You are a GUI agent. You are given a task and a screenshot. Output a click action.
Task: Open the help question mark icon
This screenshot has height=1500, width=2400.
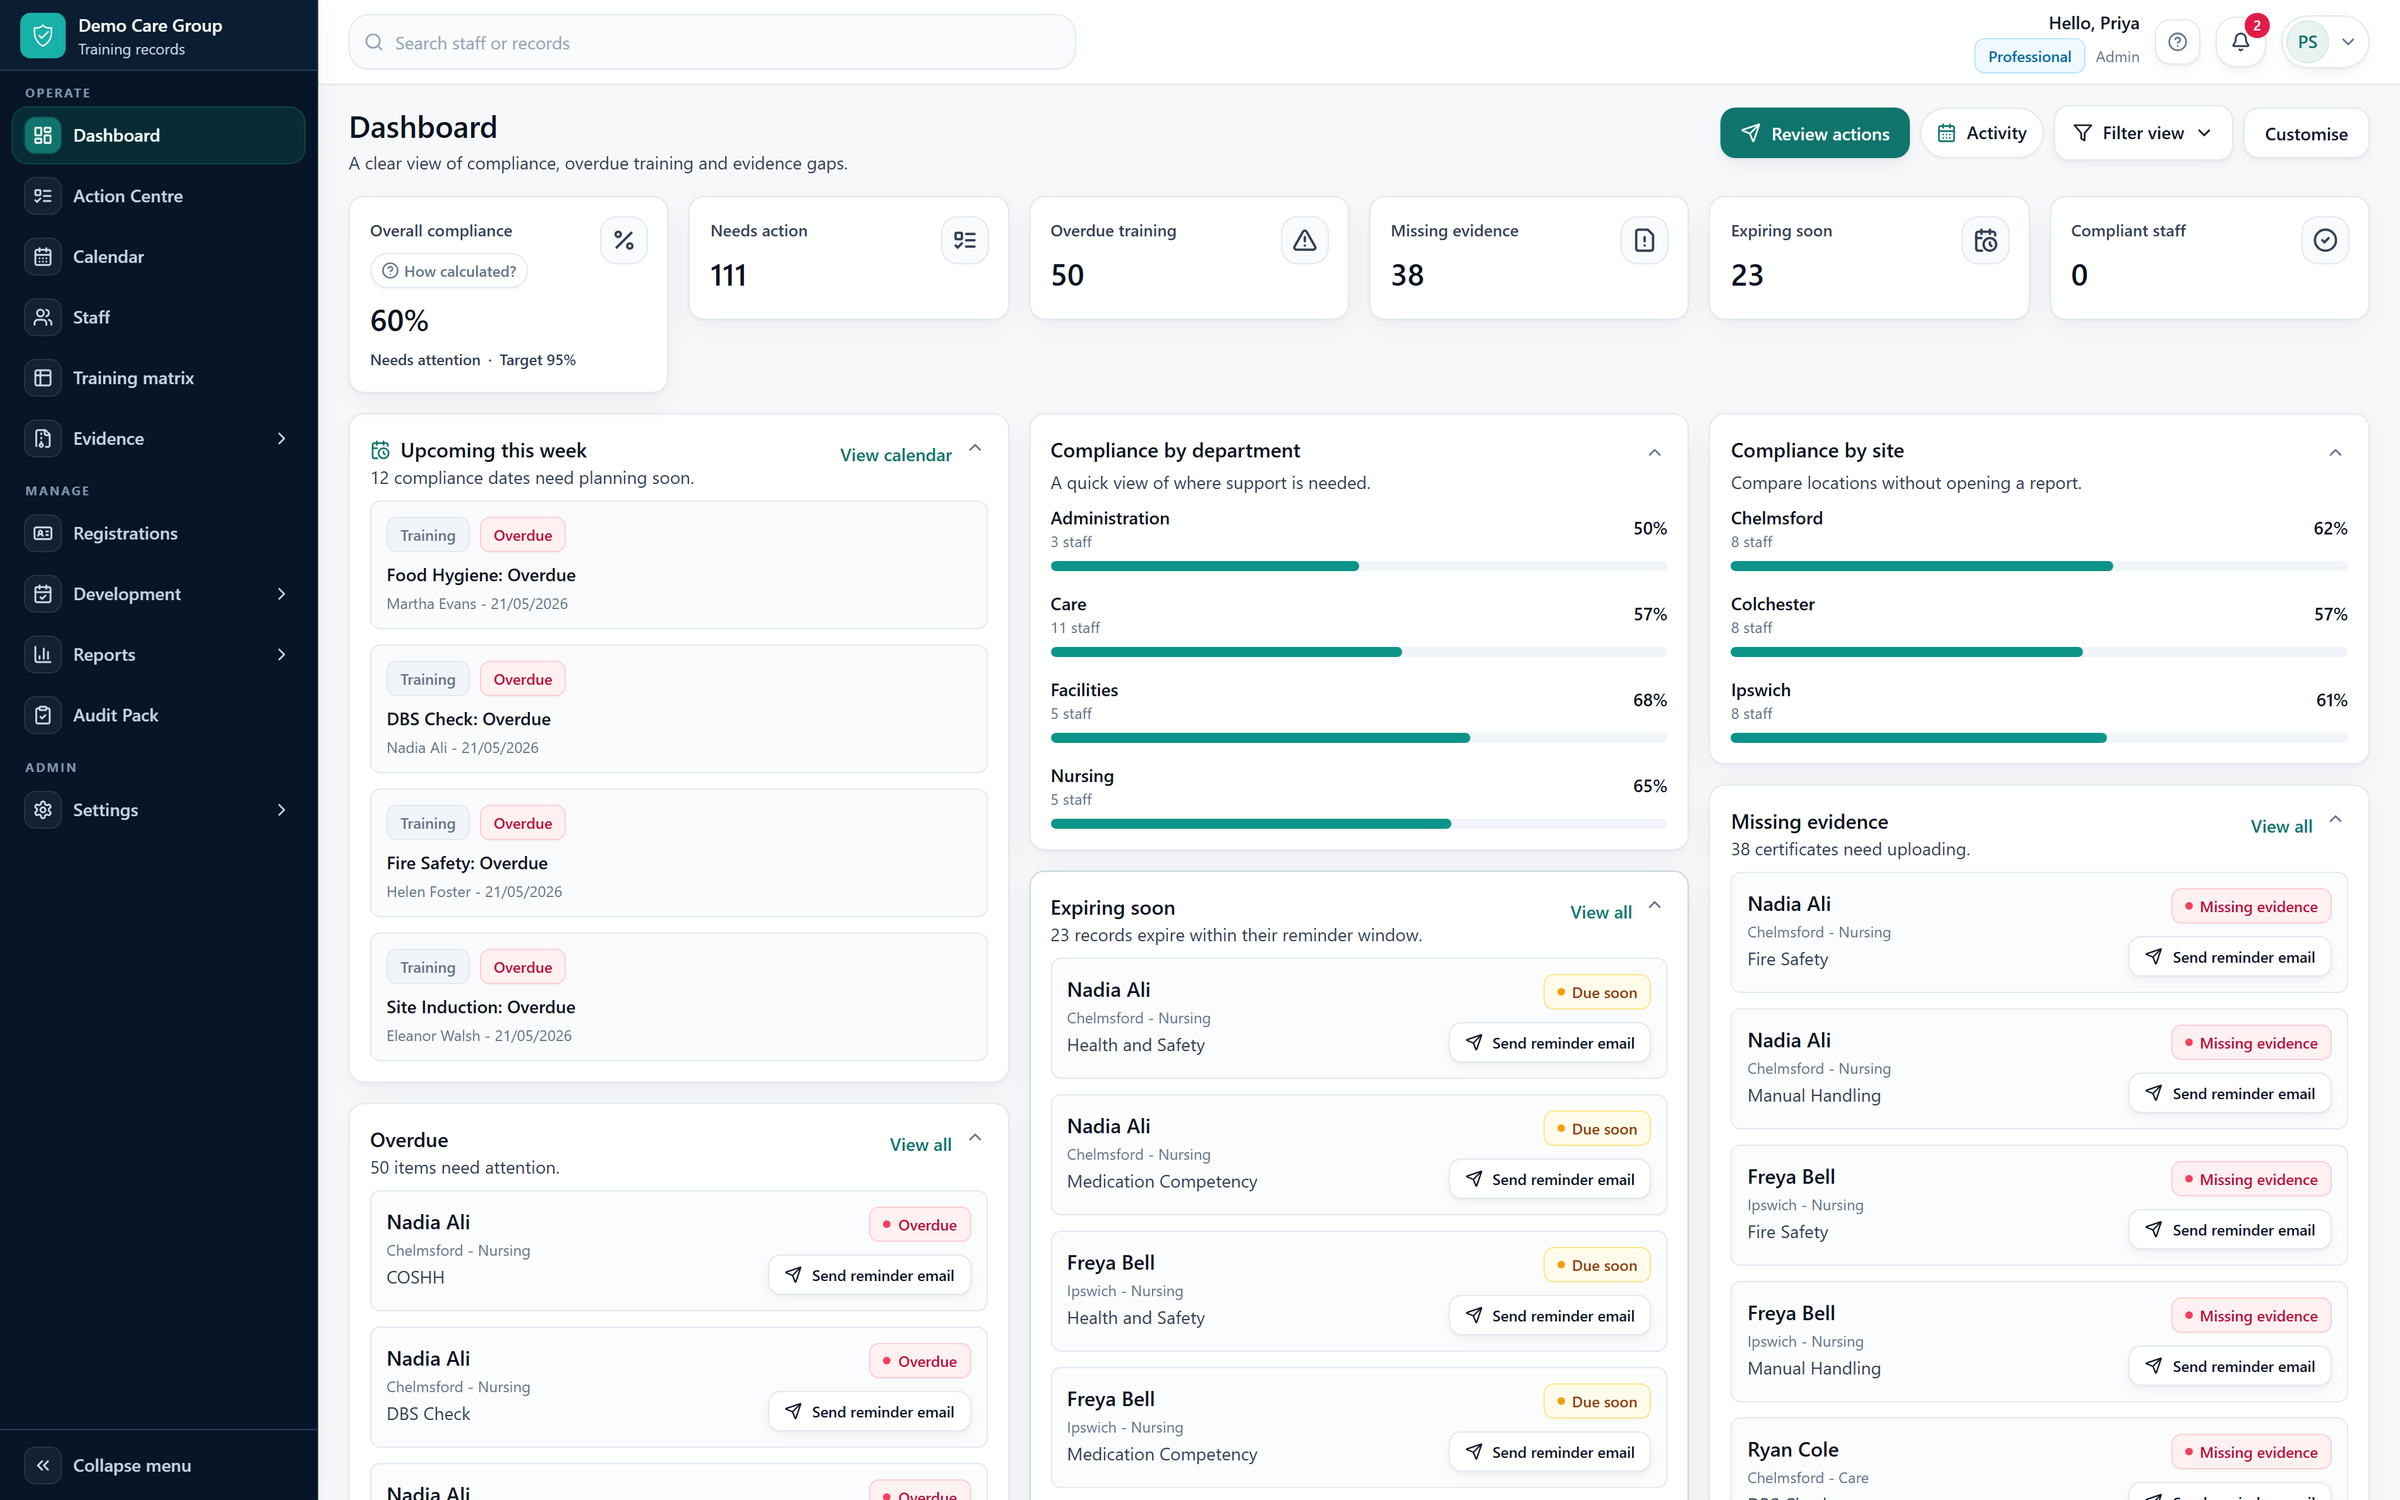click(x=2177, y=42)
